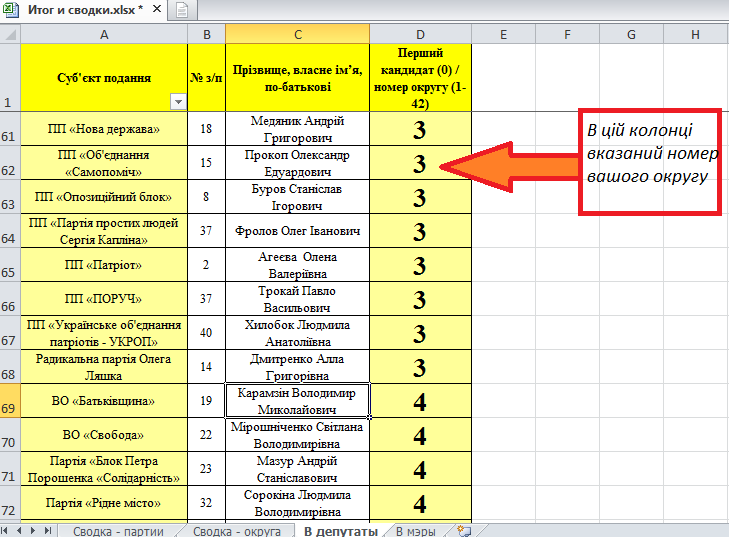Select column B header
Viewport: 729px width, 537px height.
(206, 34)
